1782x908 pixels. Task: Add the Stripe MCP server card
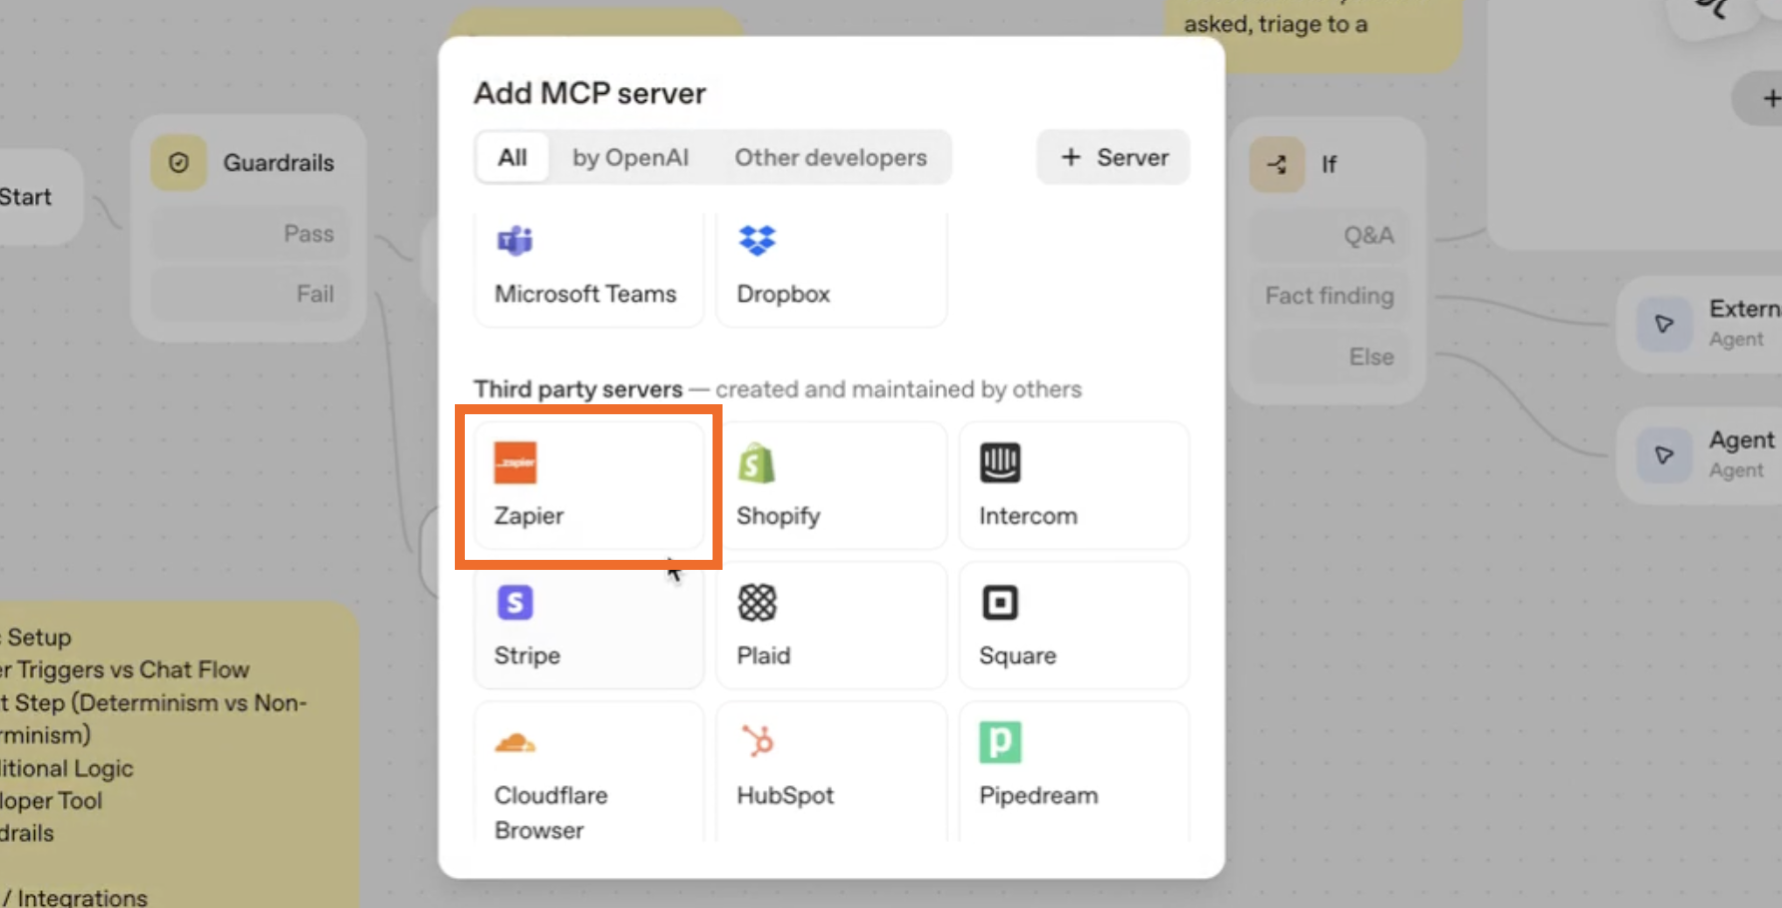pos(589,625)
